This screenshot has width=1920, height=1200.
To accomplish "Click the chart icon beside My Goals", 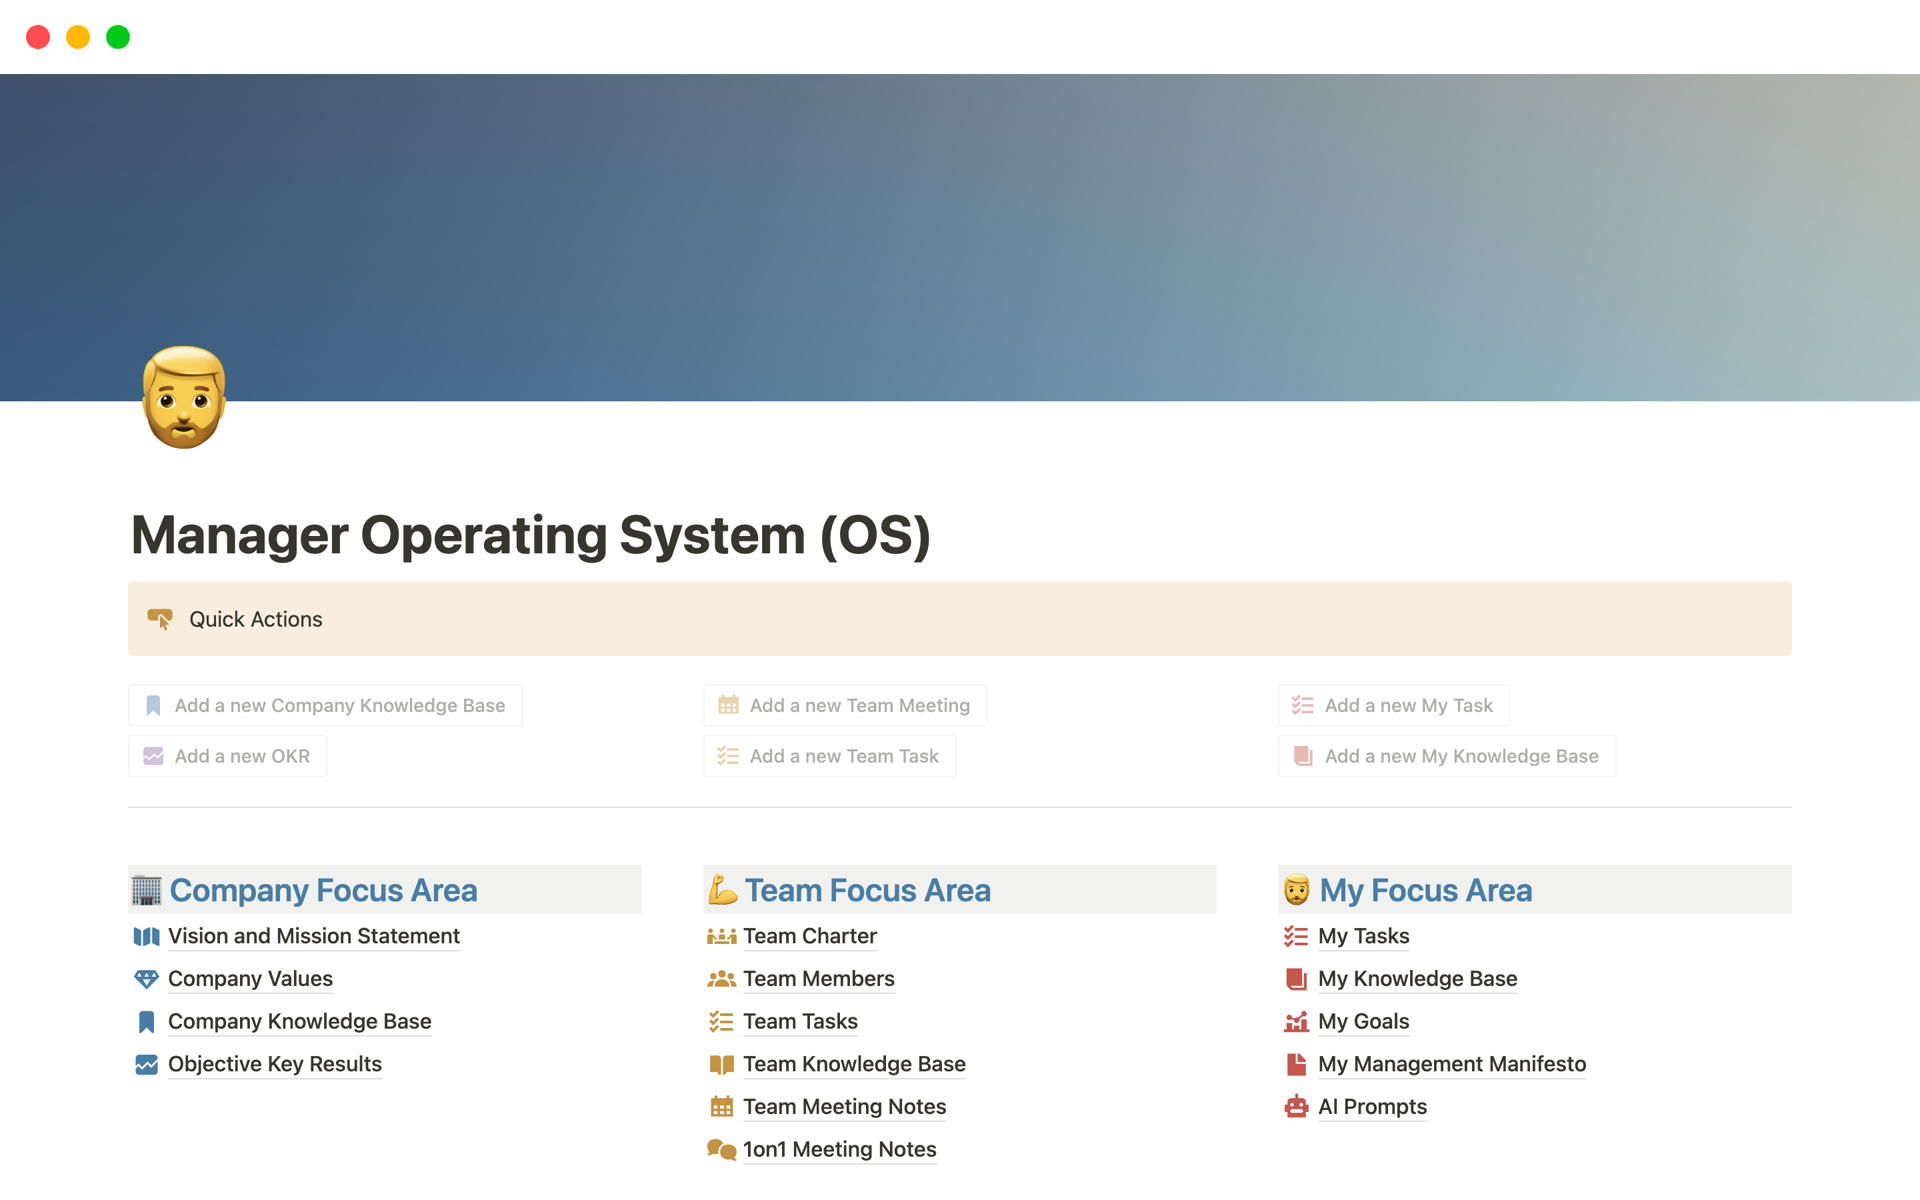I will pos(1296,1022).
